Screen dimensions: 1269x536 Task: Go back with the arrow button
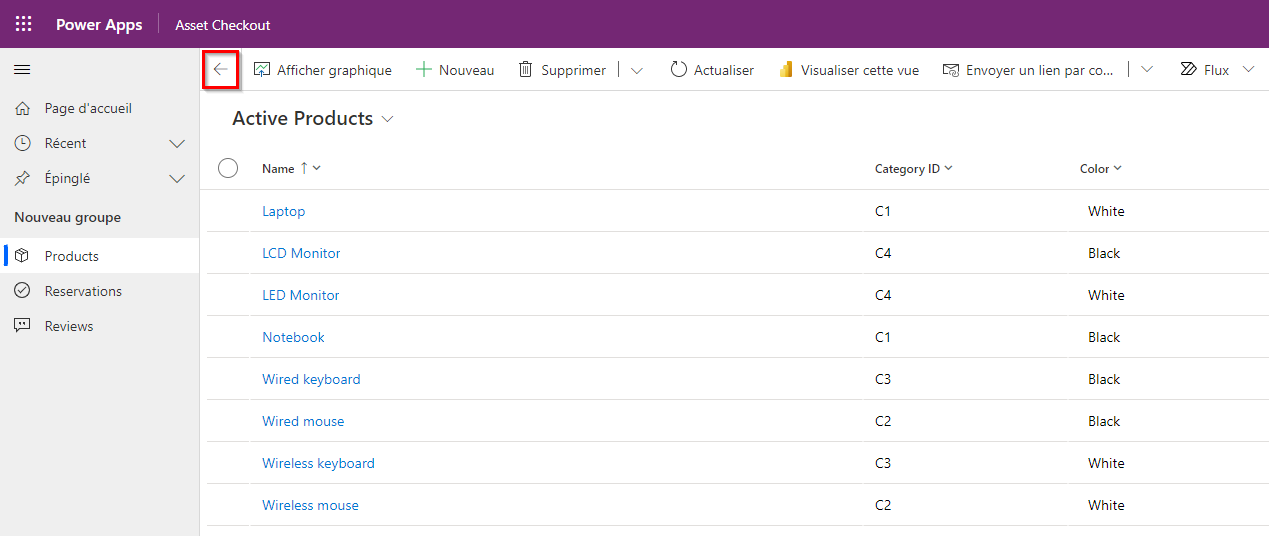(220, 70)
